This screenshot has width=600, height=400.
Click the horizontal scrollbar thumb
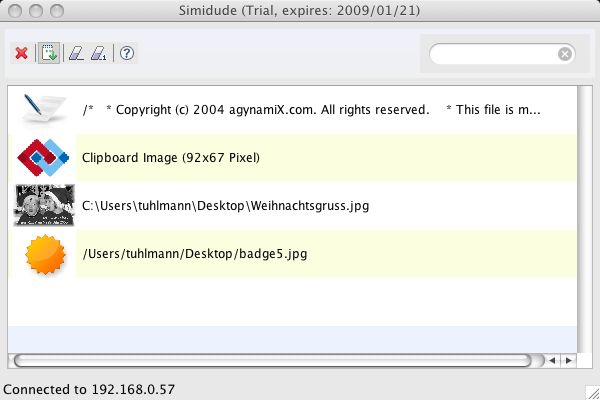click(270, 359)
